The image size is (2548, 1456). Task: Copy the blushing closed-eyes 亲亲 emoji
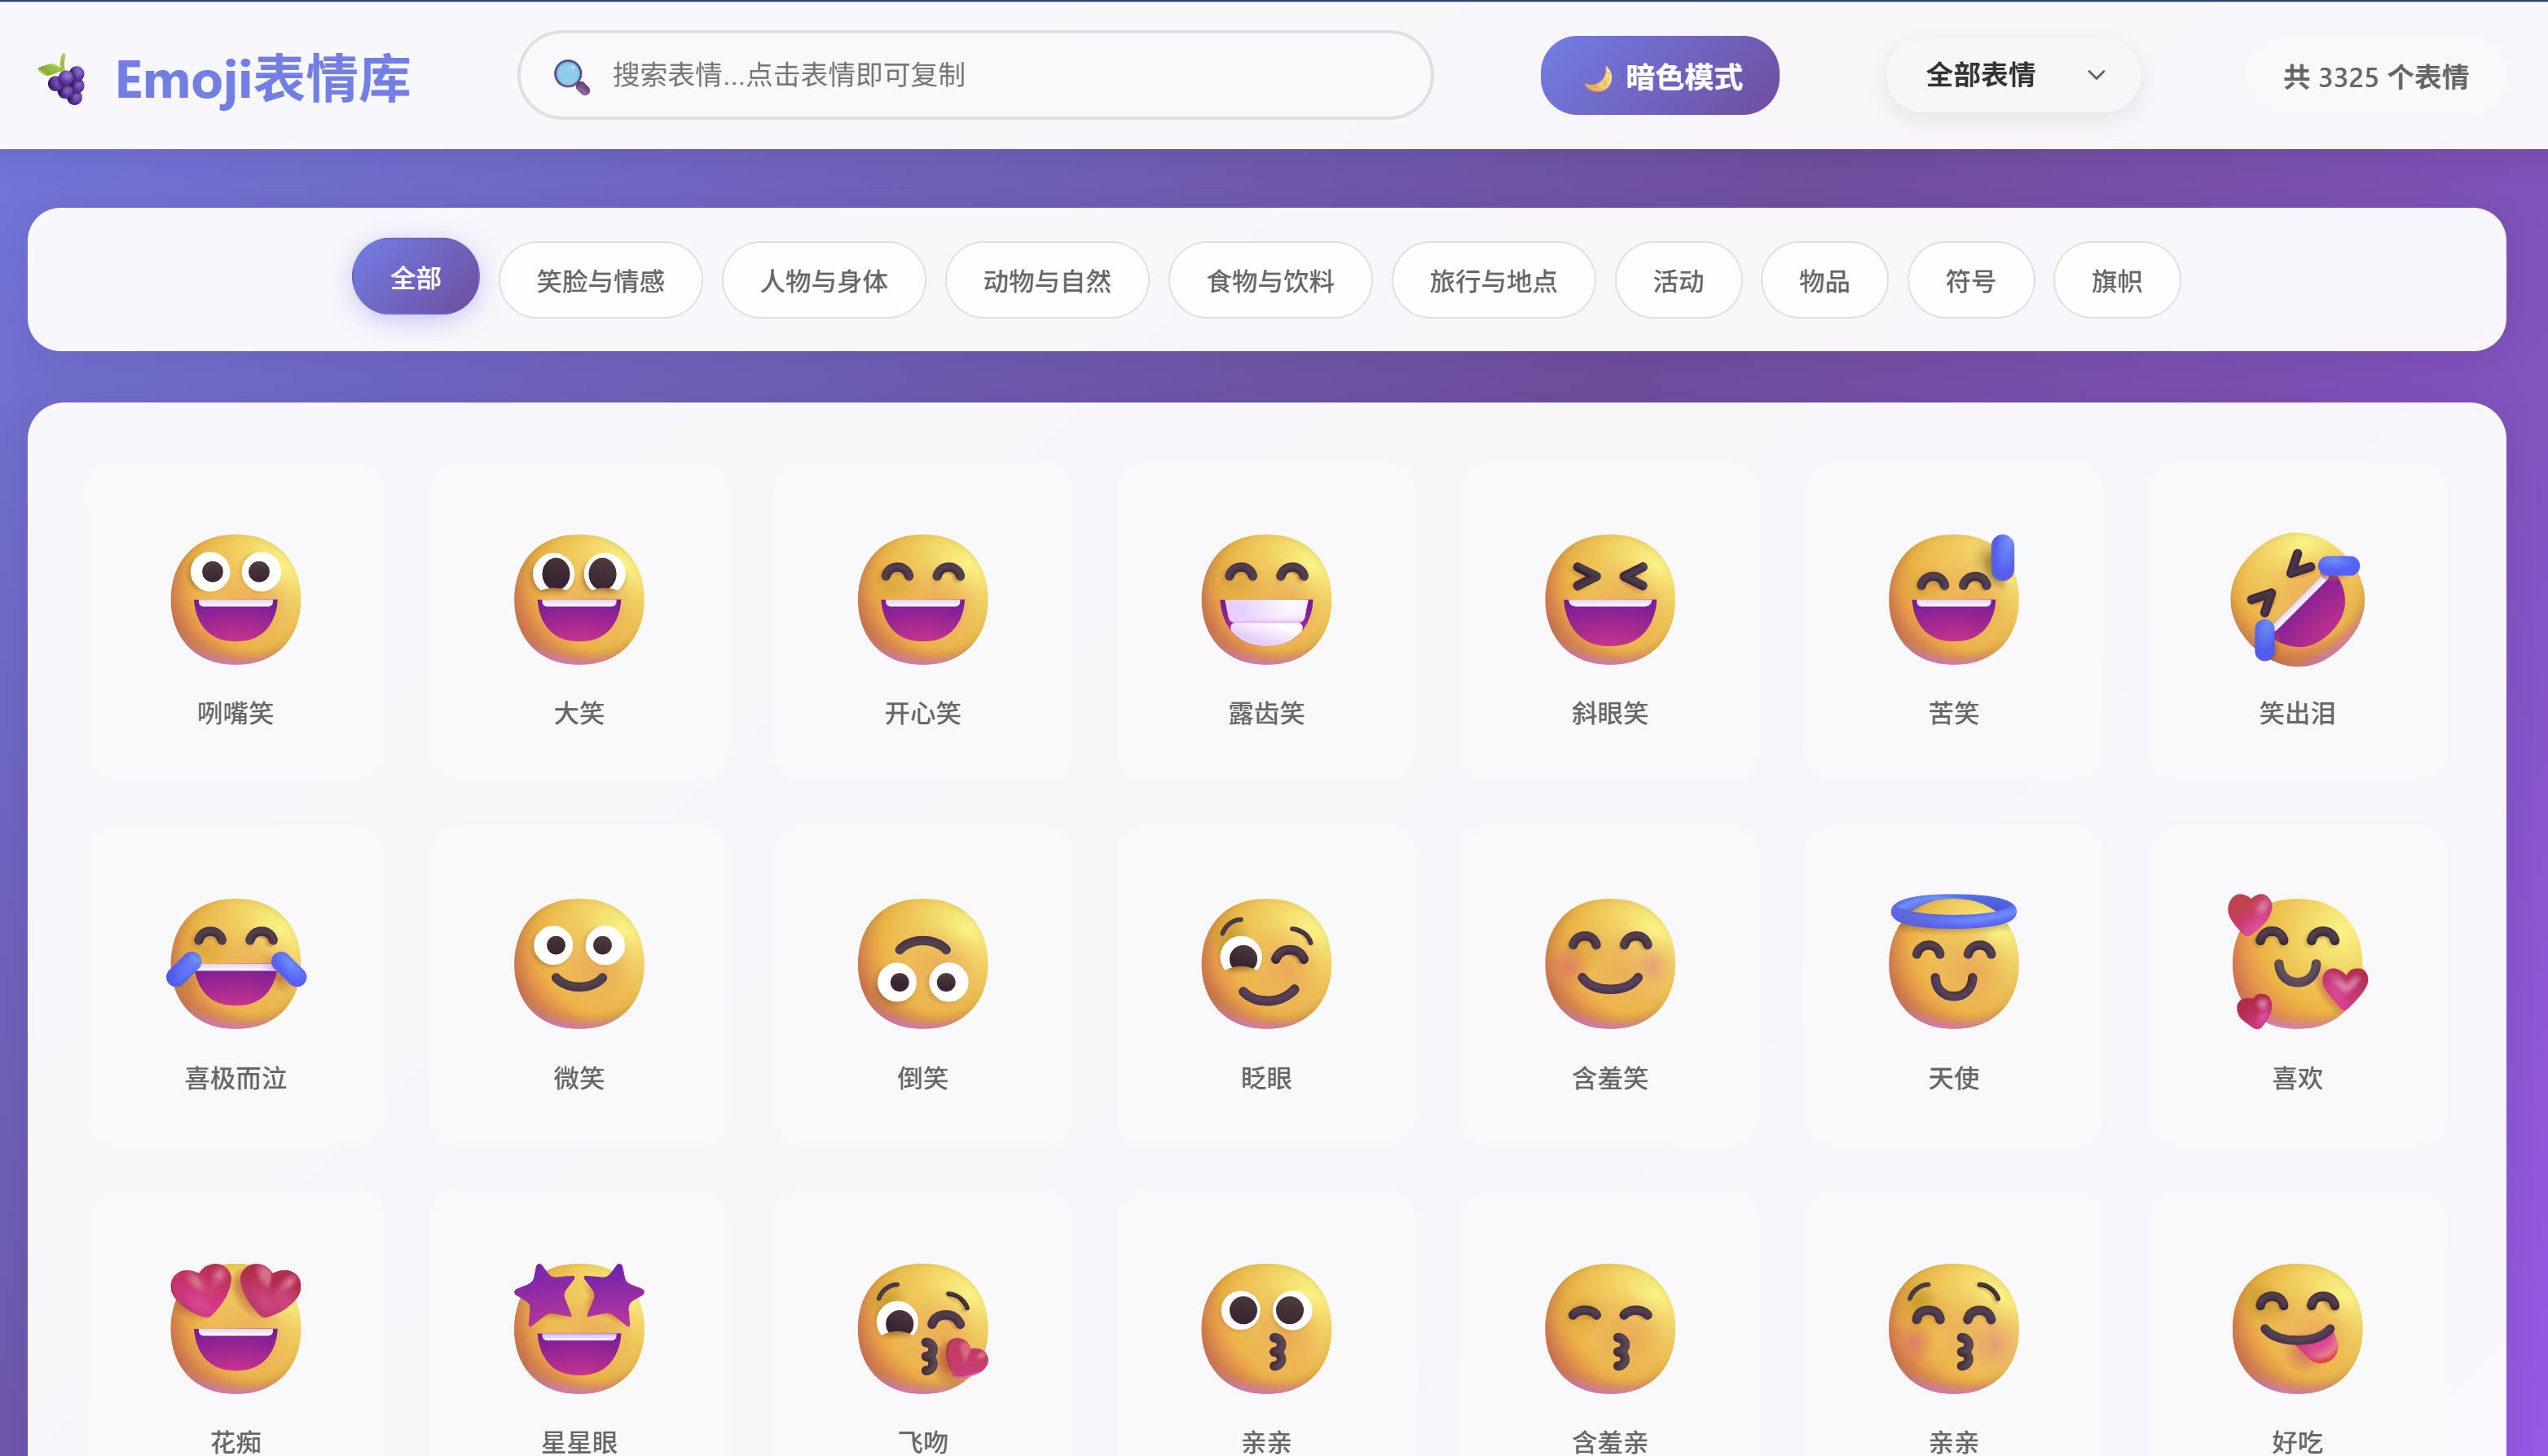[x=1953, y=1327]
